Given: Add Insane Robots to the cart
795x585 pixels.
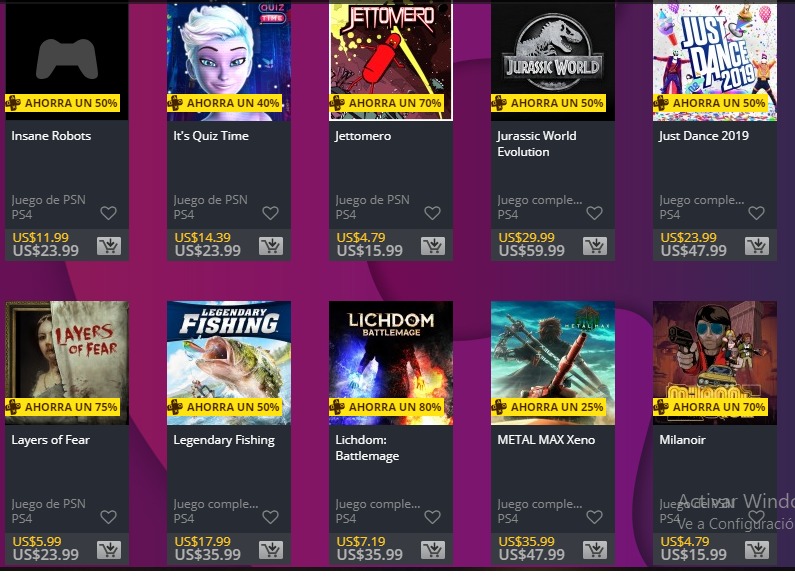Looking at the screenshot, I should point(109,246).
